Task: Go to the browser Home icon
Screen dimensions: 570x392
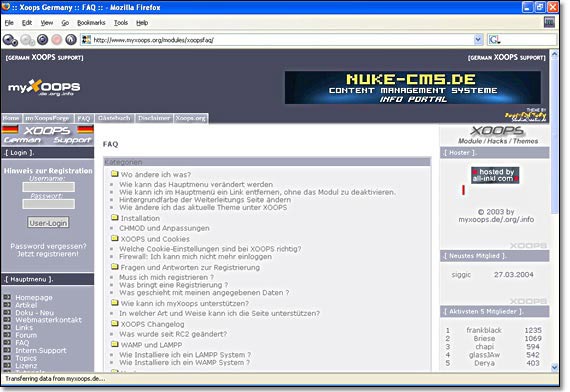Action: click(x=71, y=39)
